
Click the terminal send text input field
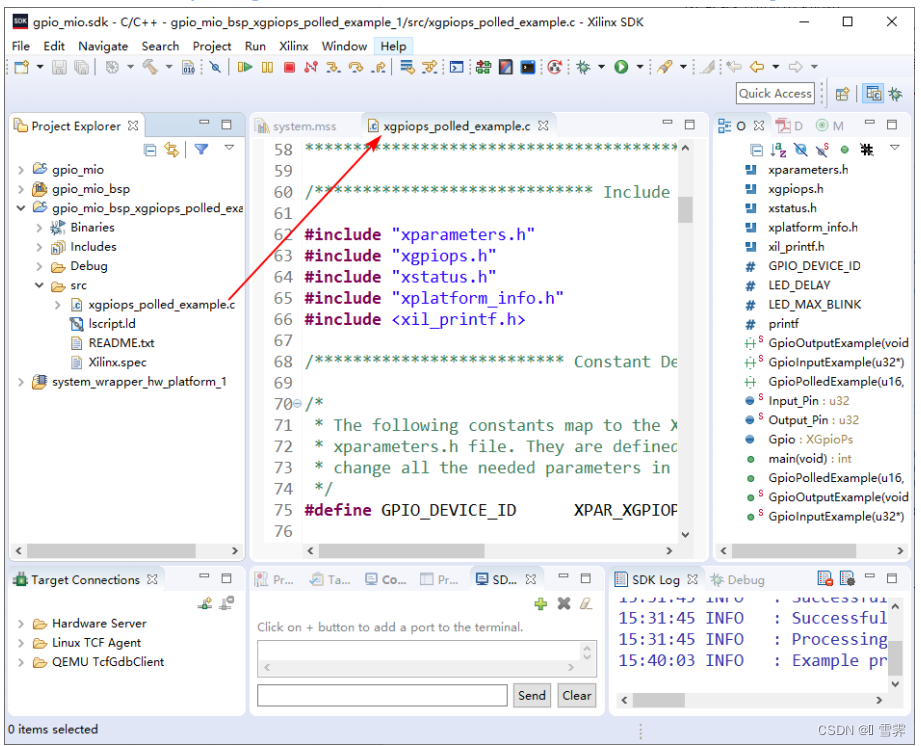pos(382,695)
